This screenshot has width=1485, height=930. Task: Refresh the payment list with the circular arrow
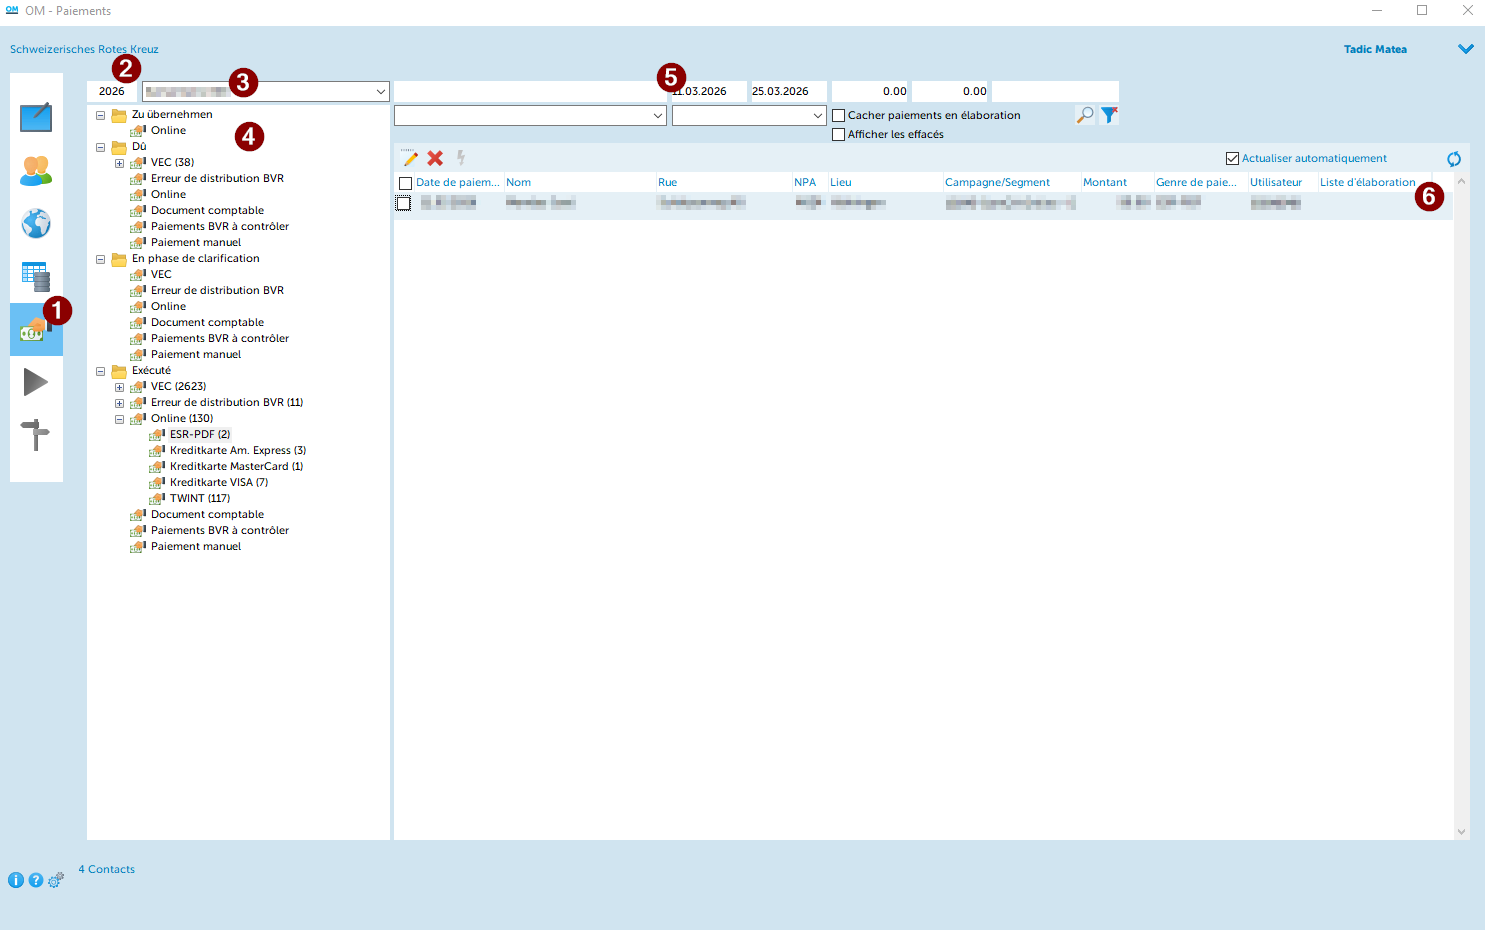(x=1454, y=159)
